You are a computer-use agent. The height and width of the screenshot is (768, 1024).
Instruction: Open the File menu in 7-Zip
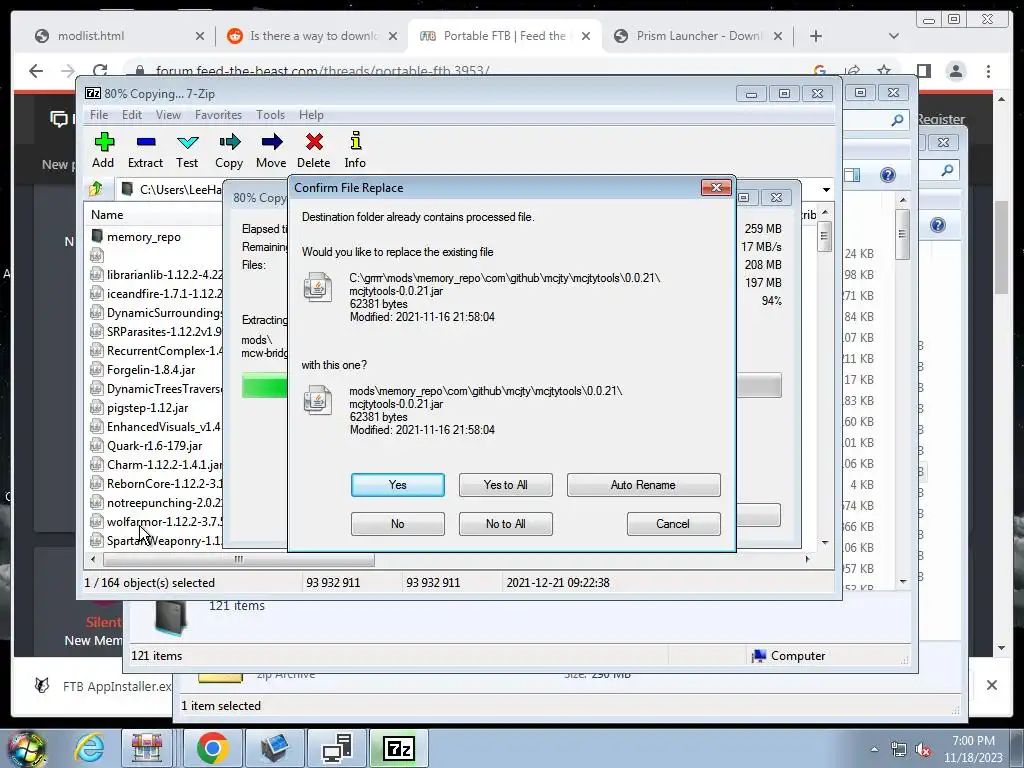99,115
